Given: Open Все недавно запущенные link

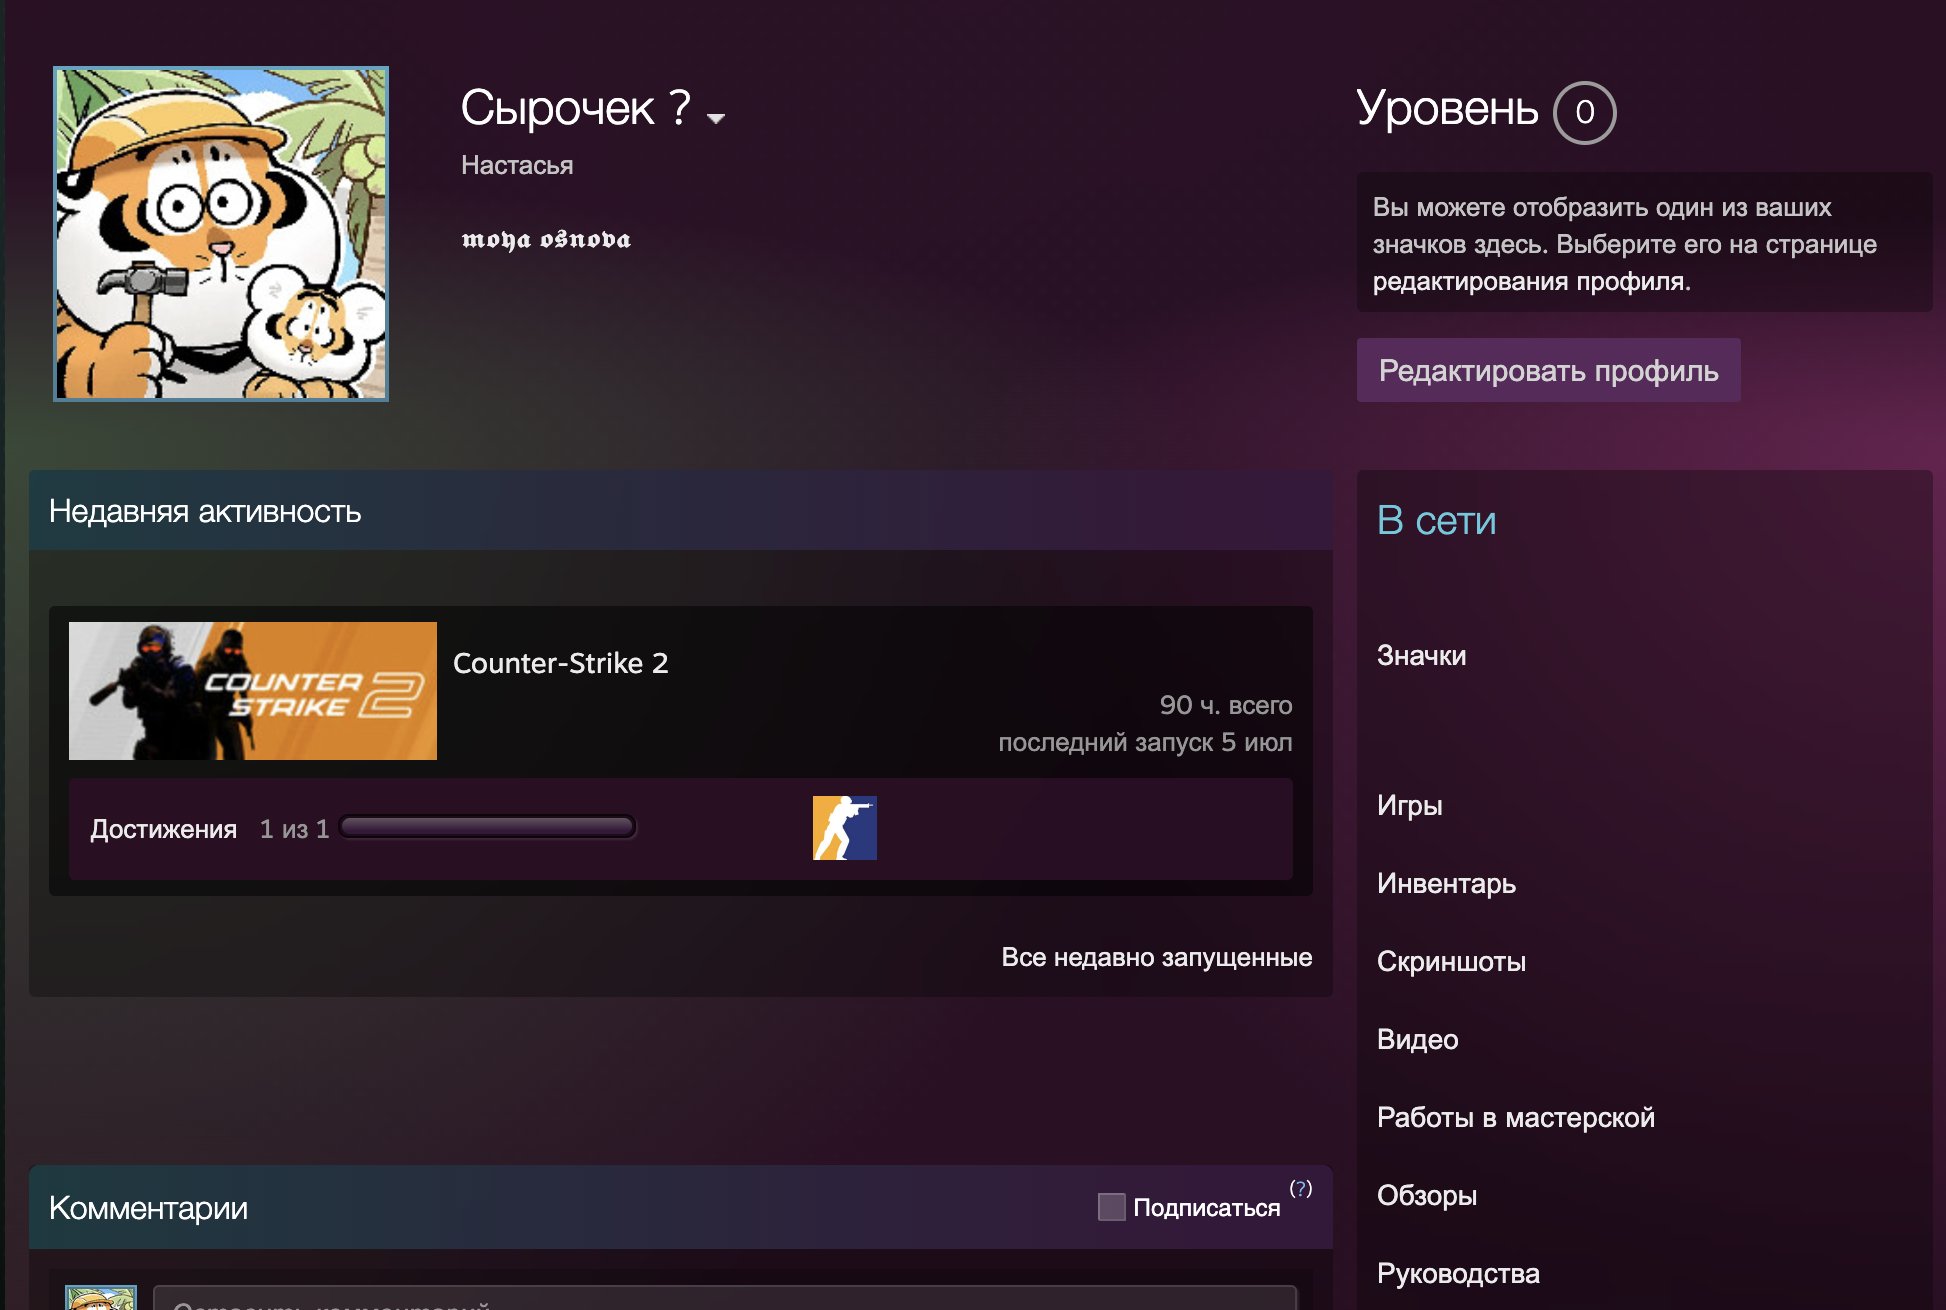Looking at the screenshot, I should coord(1156,957).
